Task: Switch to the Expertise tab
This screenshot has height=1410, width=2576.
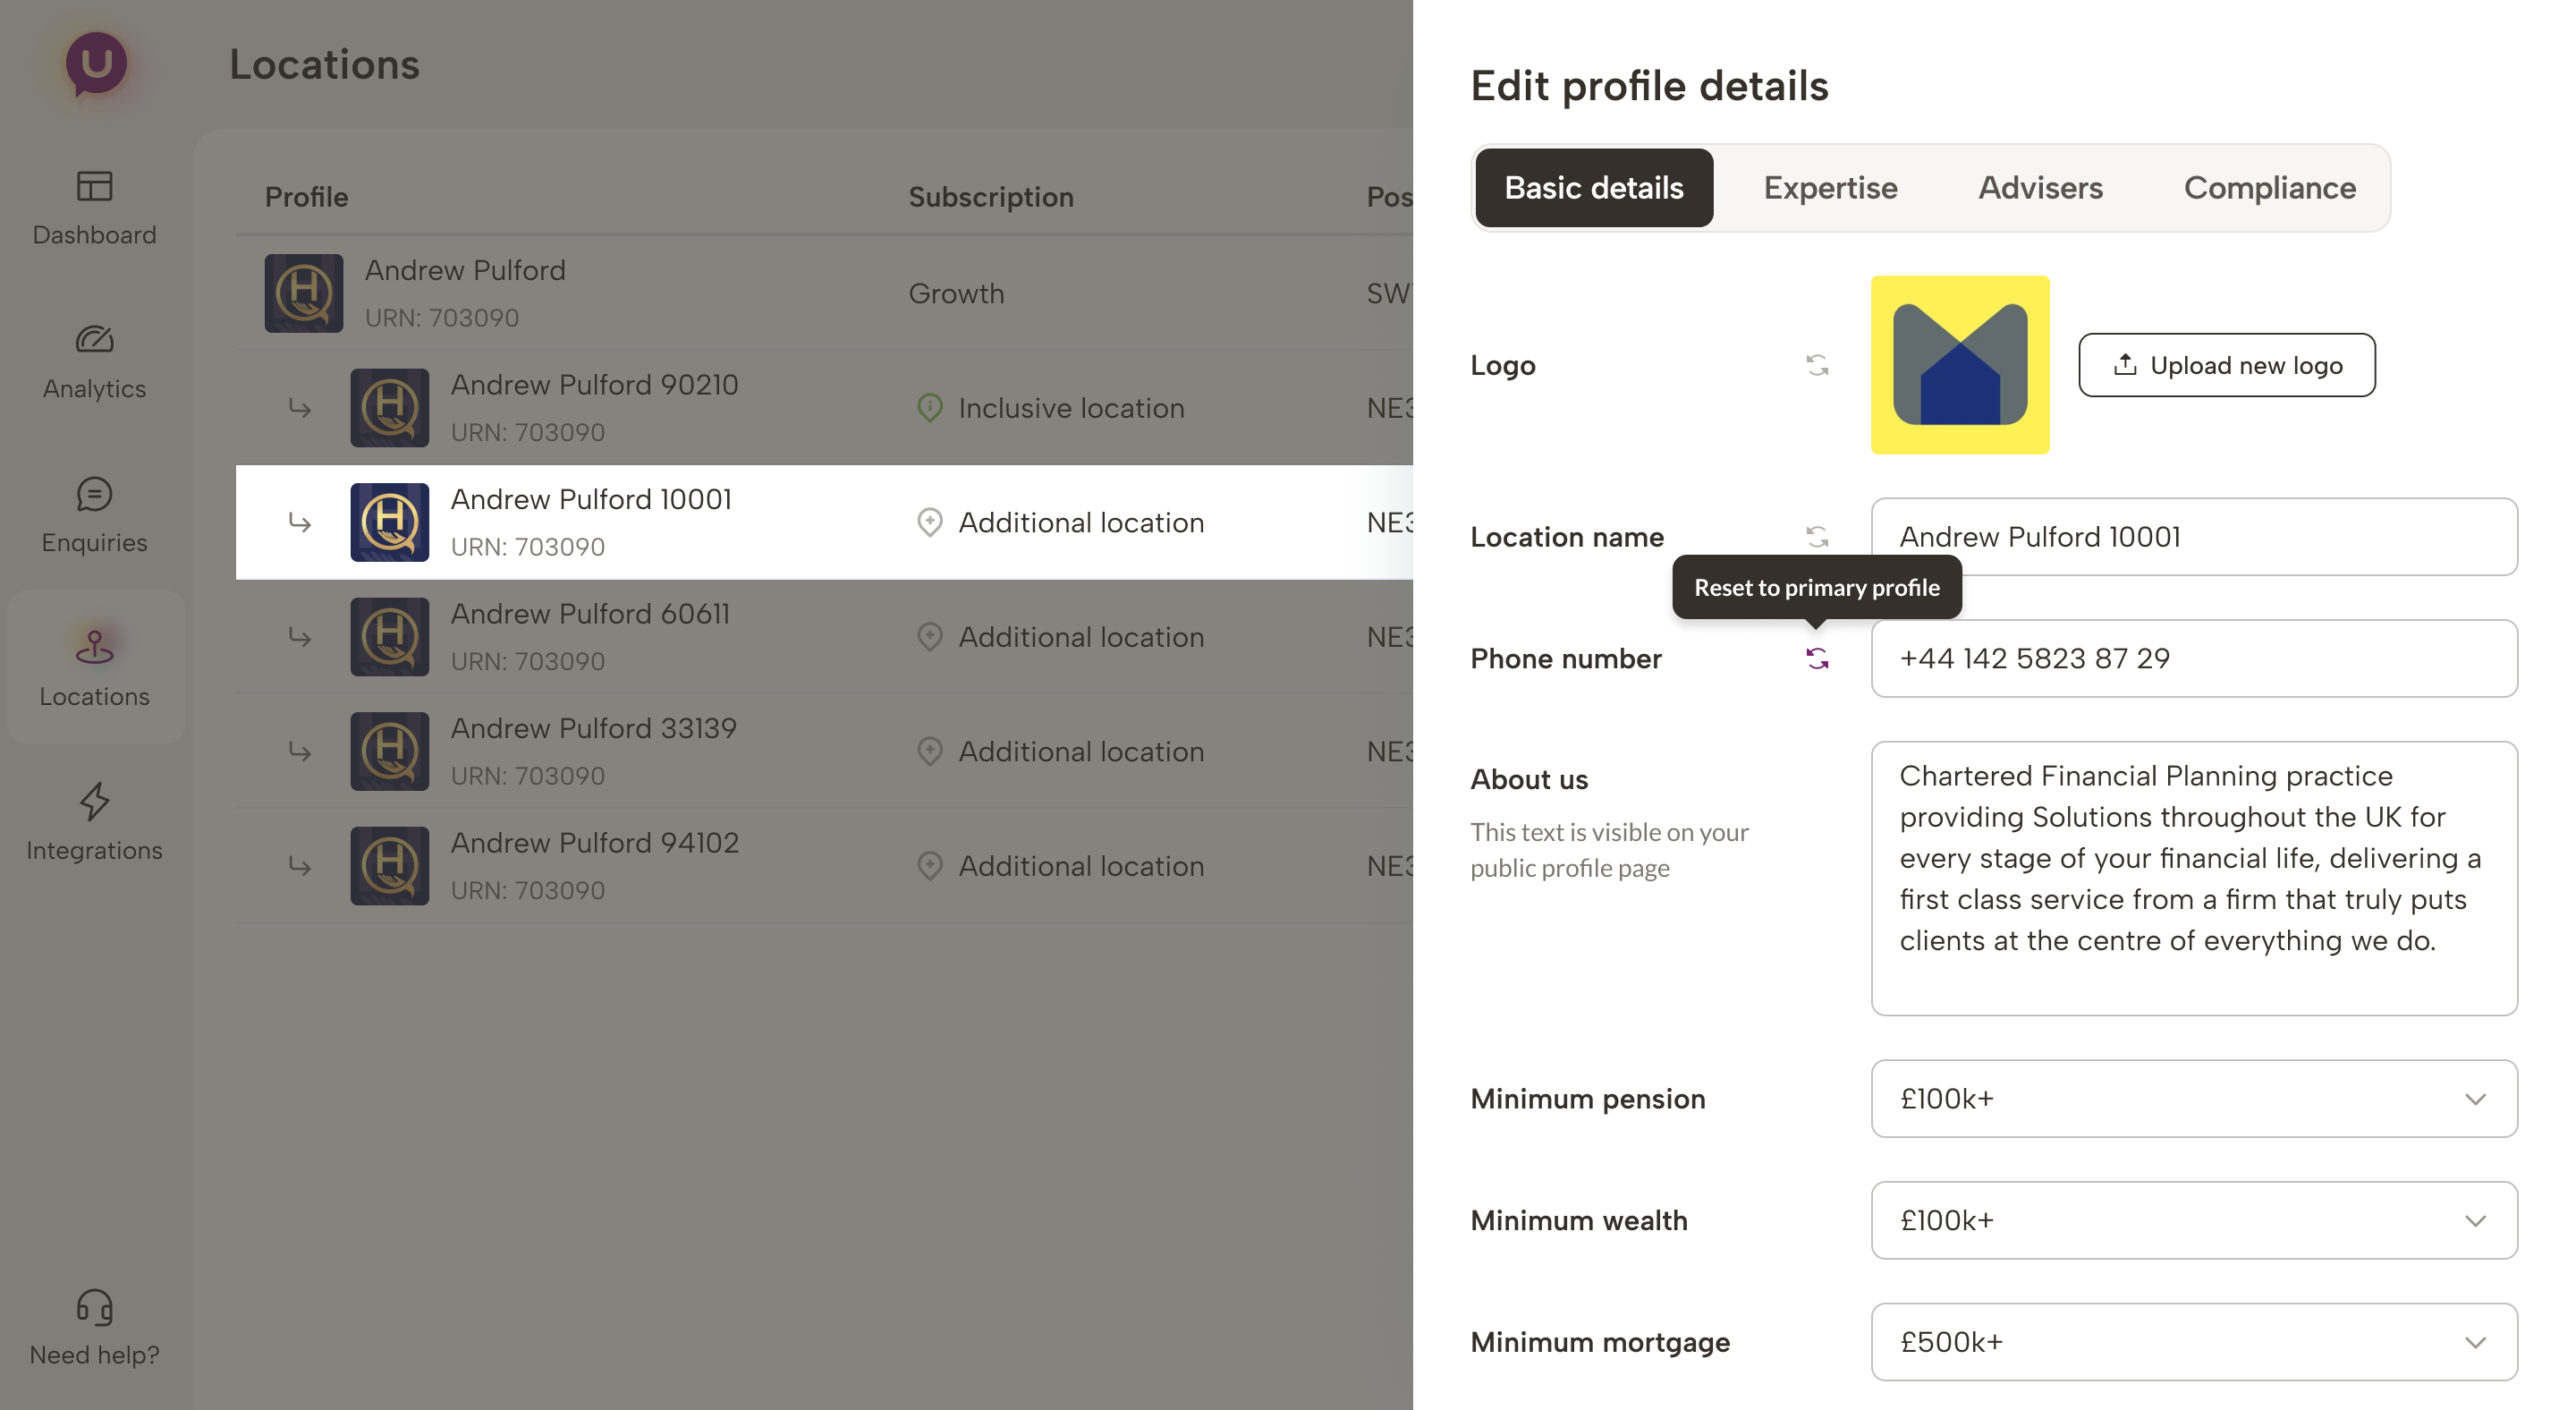Action: click(1830, 188)
